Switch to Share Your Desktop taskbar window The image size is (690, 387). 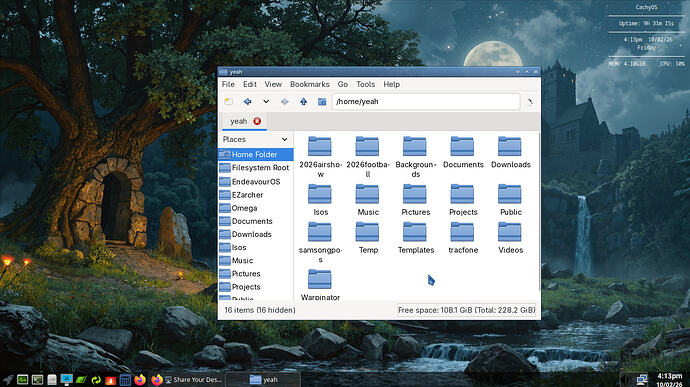pos(188,380)
